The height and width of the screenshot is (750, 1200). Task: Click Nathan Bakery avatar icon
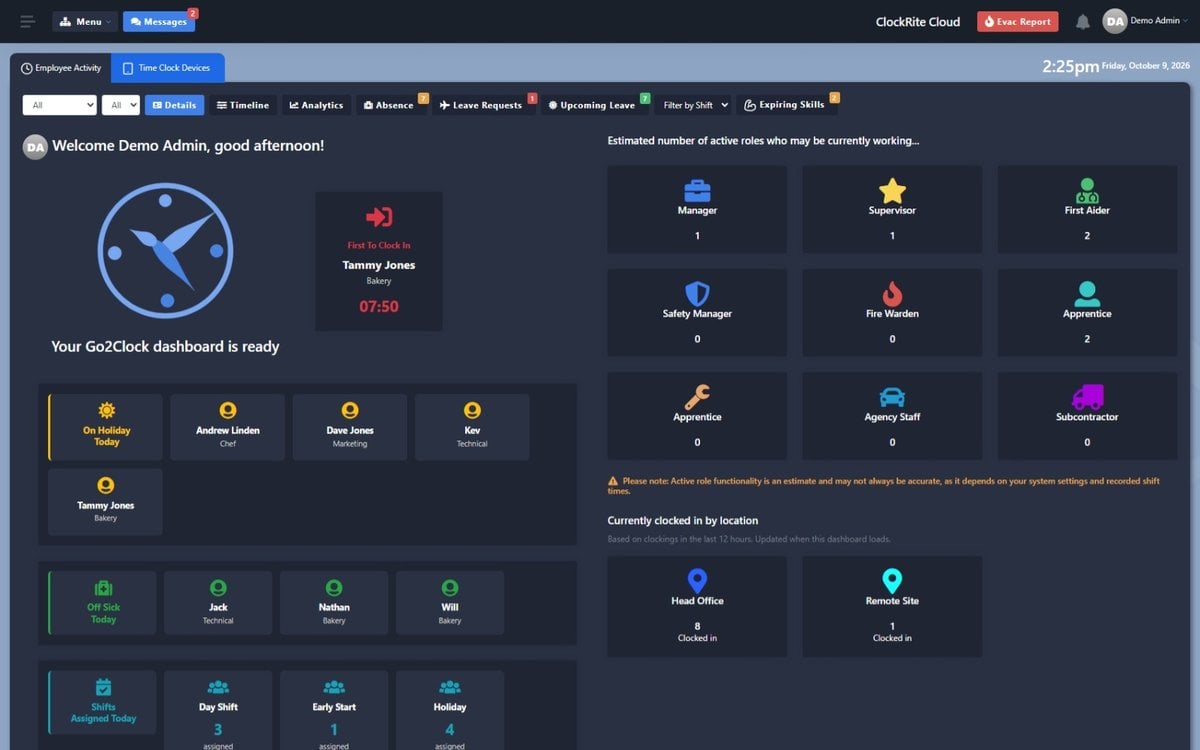(334, 588)
